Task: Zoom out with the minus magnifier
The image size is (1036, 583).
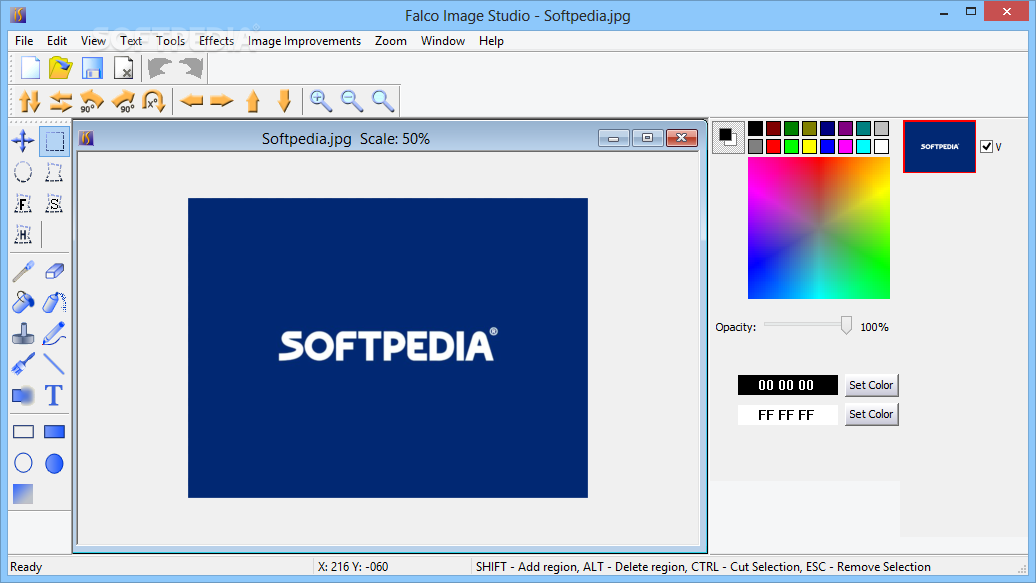Action: click(352, 100)
